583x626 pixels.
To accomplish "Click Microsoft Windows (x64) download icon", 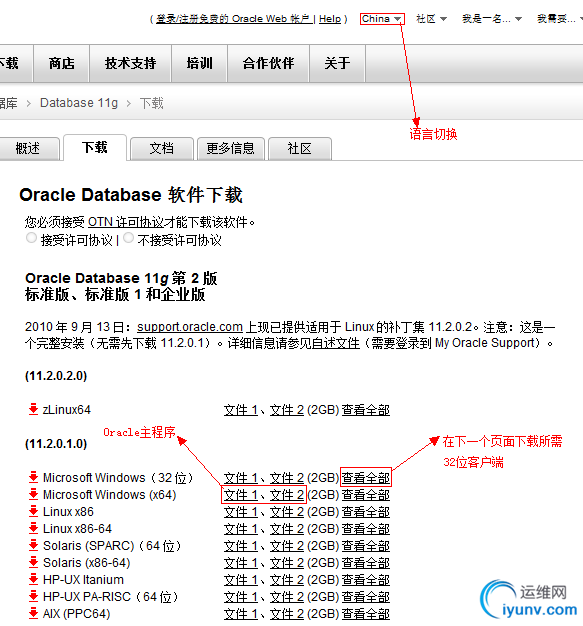I will [x=34, y=494].
